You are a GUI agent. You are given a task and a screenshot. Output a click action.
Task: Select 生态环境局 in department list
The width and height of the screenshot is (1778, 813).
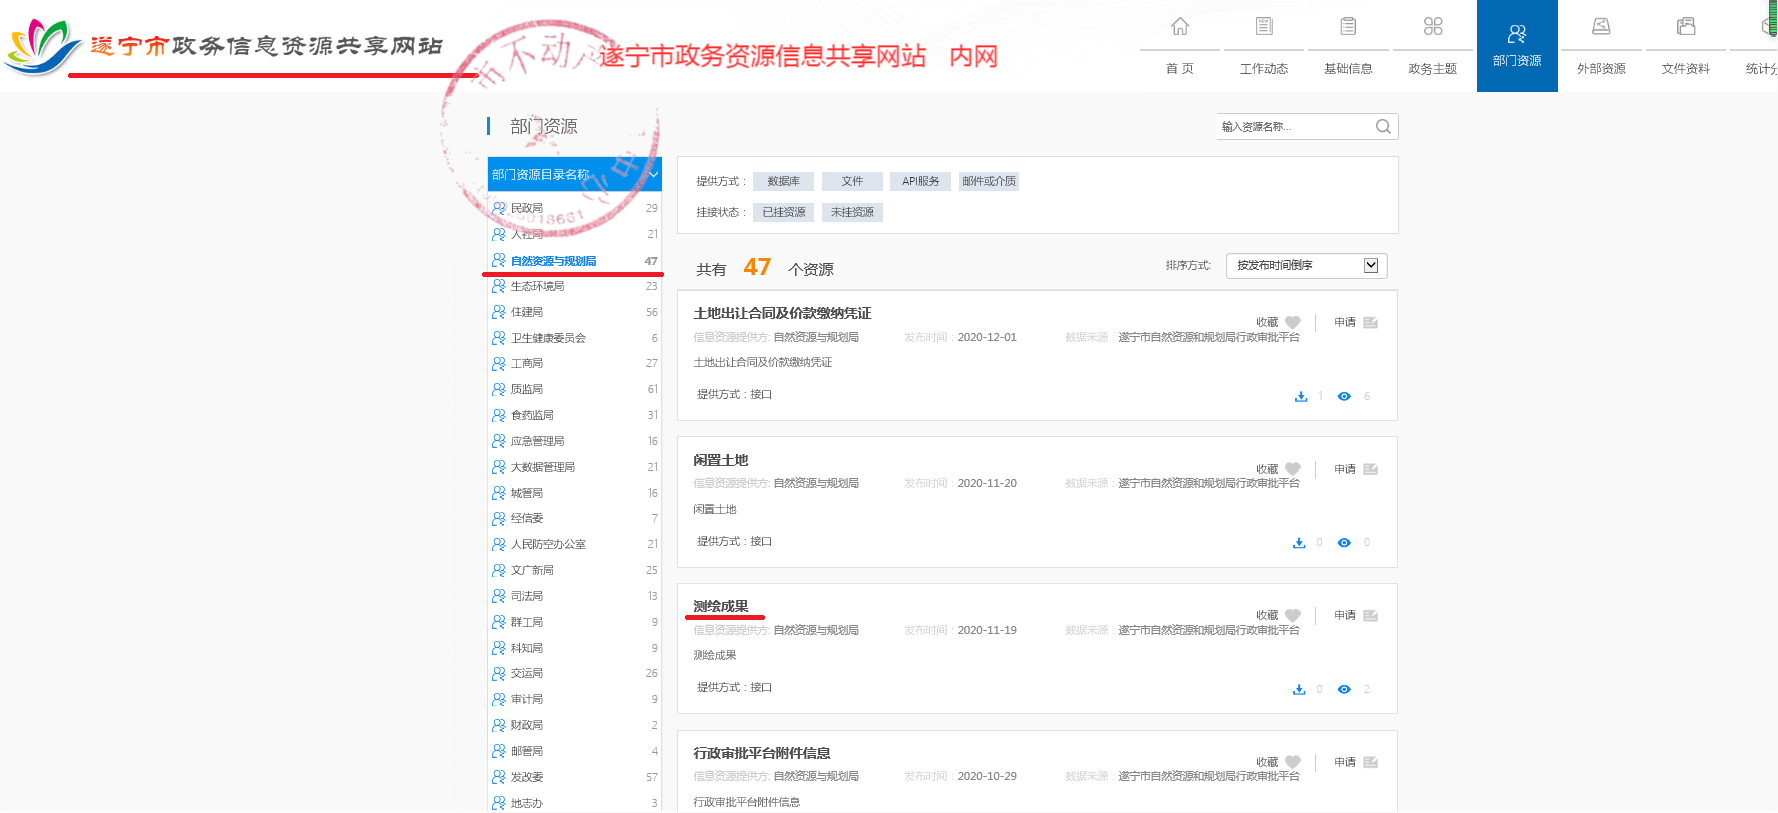pyautogui.click(x=537, y=286)
